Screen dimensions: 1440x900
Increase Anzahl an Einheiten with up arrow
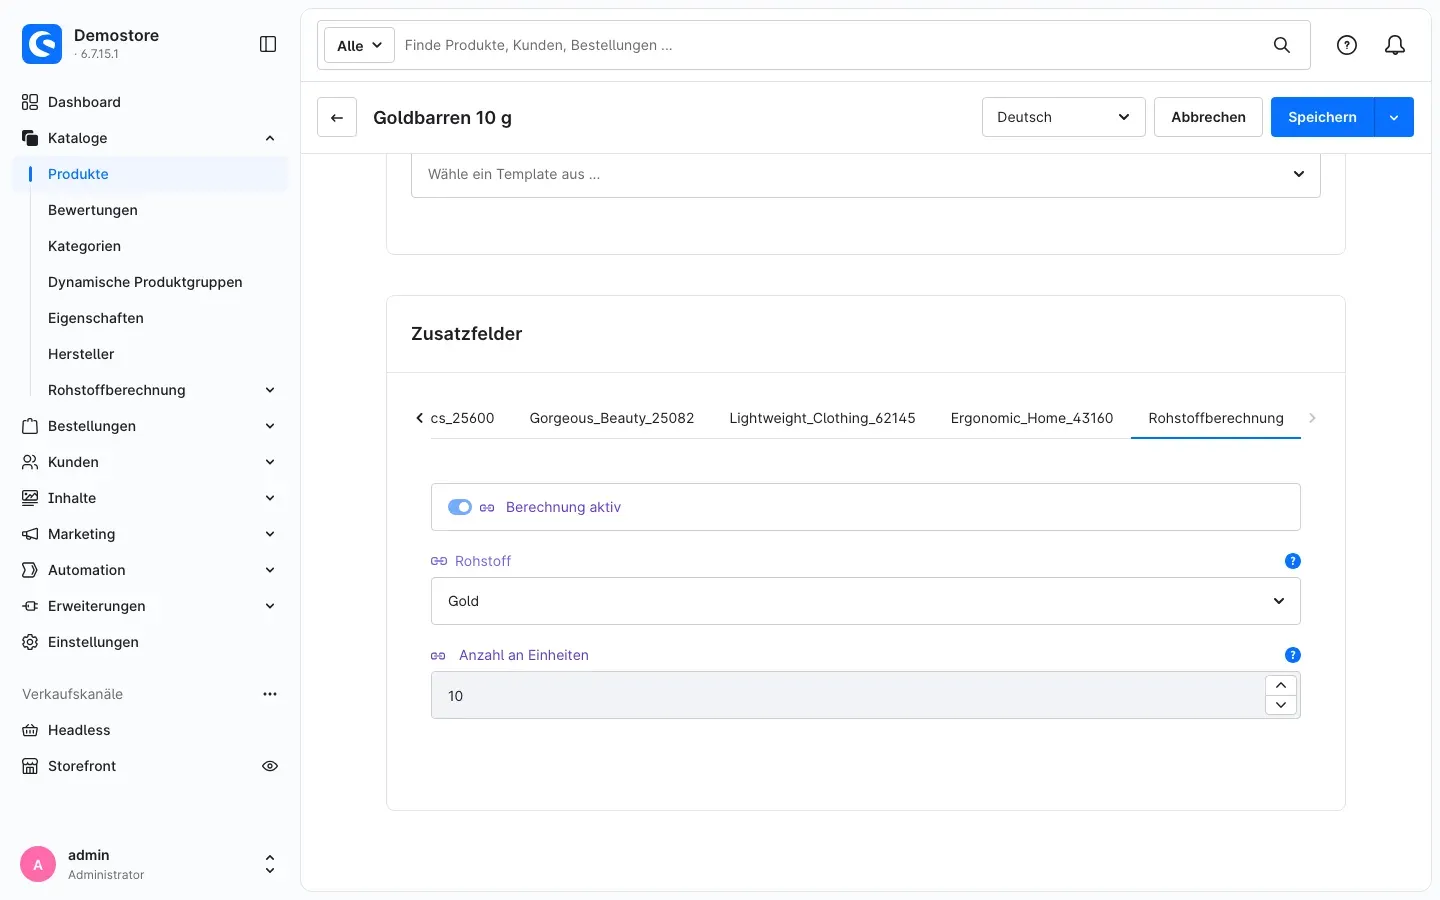coord(1281,685)
